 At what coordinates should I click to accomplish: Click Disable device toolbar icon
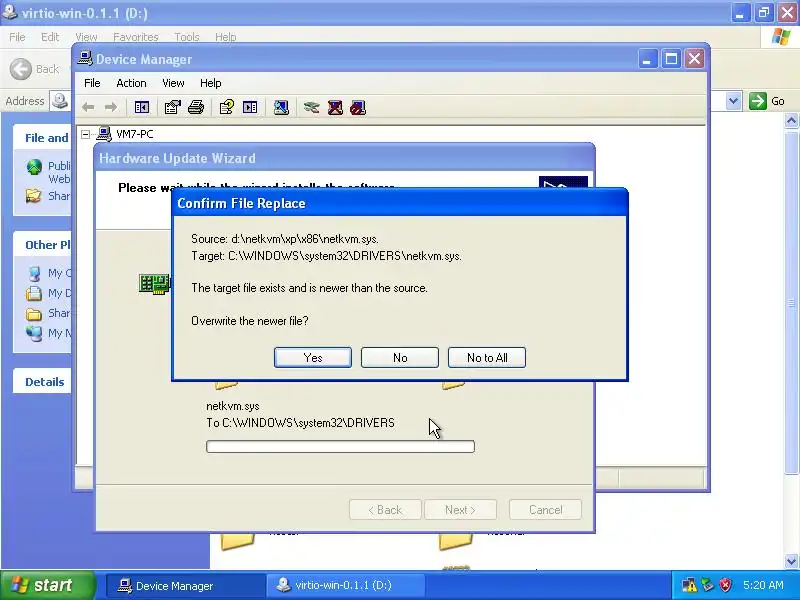[x=358, y=107]
